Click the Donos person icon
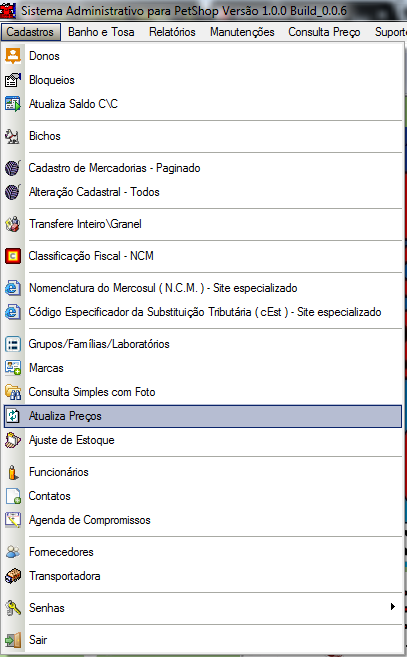Screen dimensions: 407x657 coord(13,56)
